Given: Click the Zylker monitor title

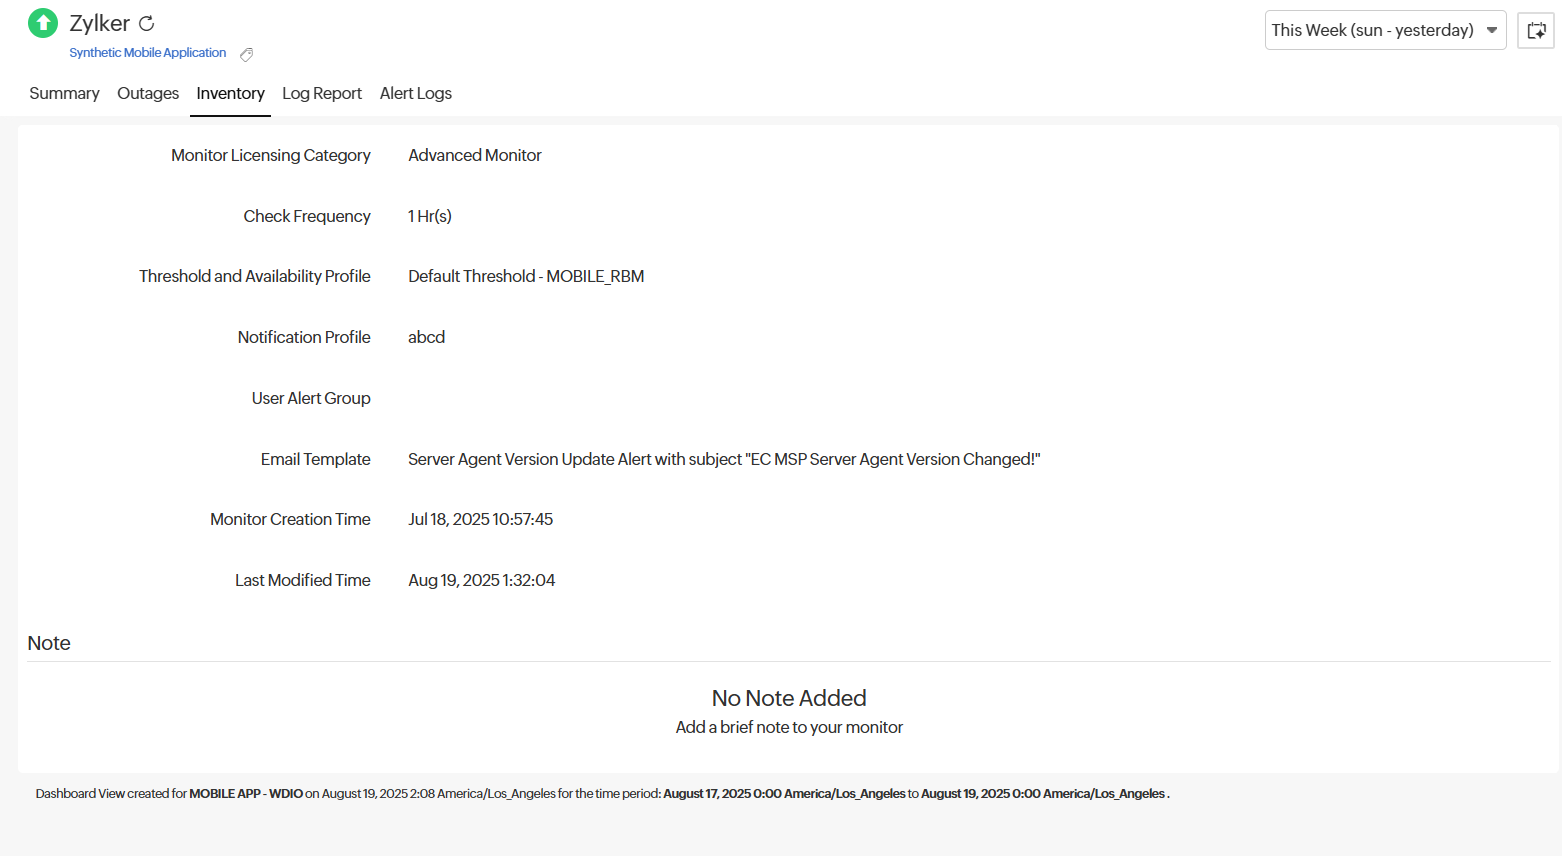Looking at the screenshot, I should pos(99,23).
